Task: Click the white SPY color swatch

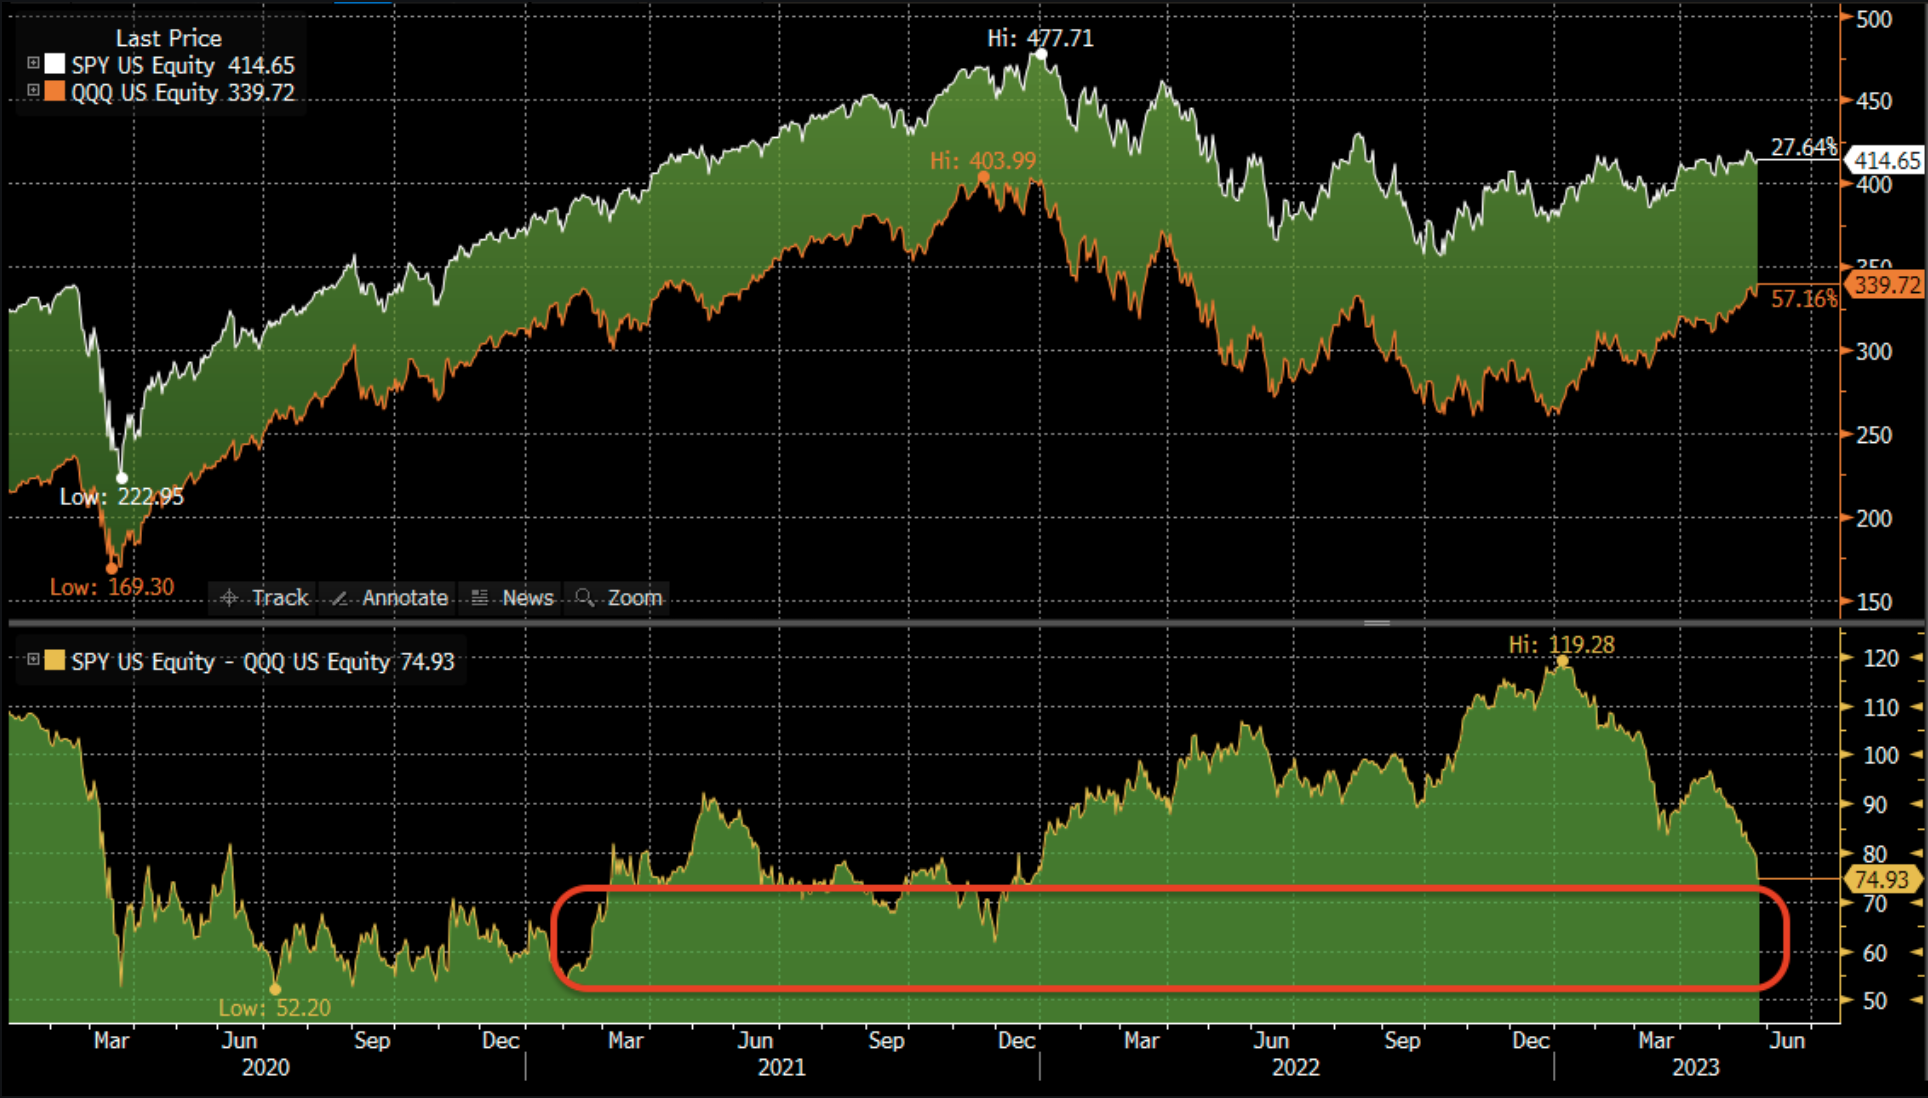Action: point(55,64)
